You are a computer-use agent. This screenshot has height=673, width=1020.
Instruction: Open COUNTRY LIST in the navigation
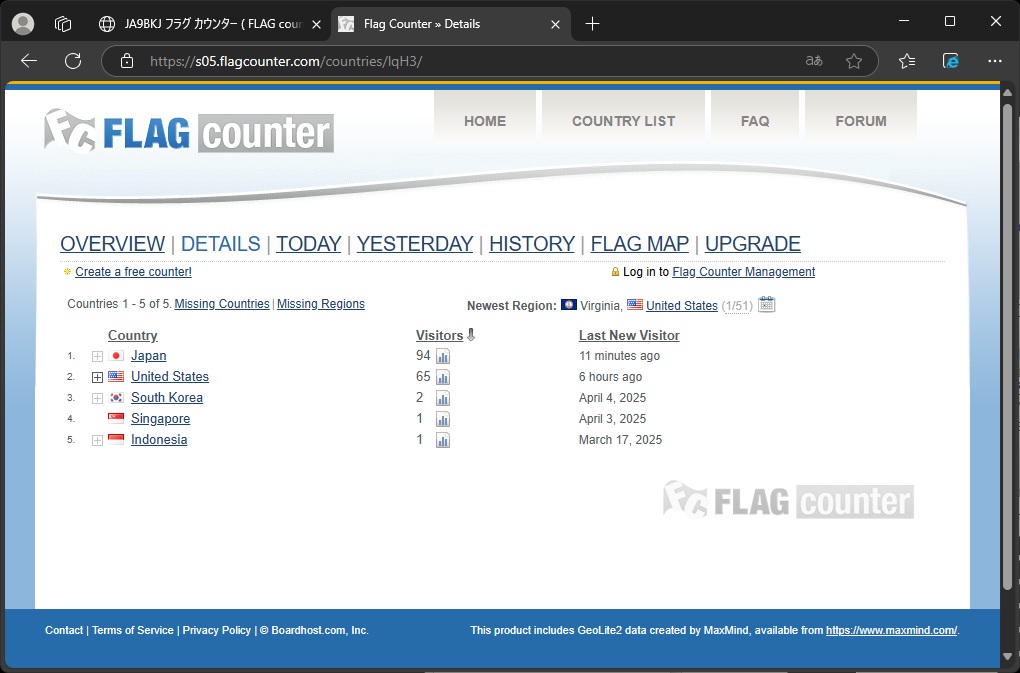coord(623,121)
